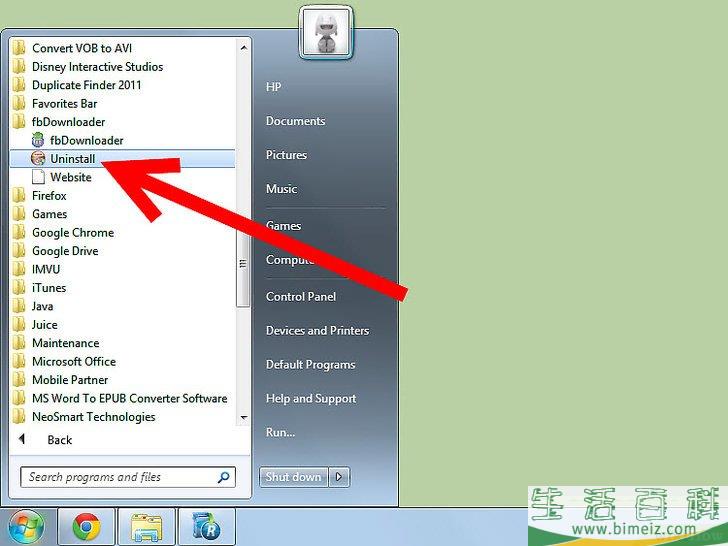Expand the Convert VOB to AVI folder
728x546 pixels.
click(x=82, y=48)
